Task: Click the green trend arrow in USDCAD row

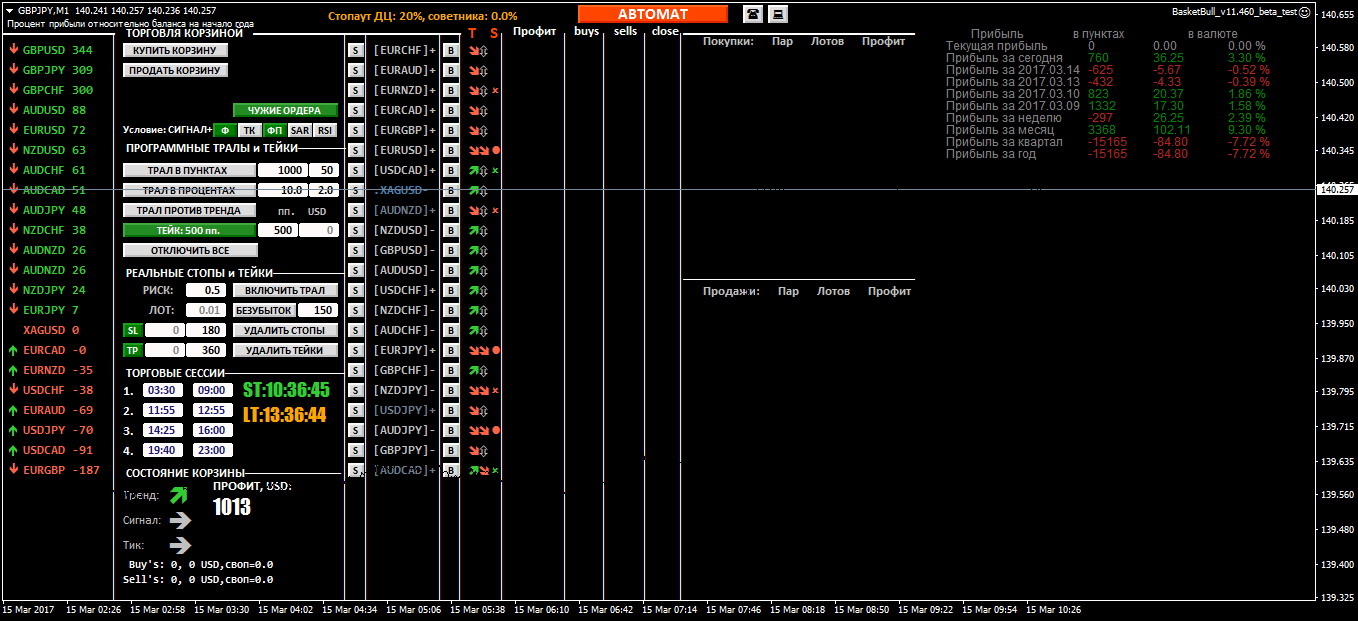Action: (476, 170)
